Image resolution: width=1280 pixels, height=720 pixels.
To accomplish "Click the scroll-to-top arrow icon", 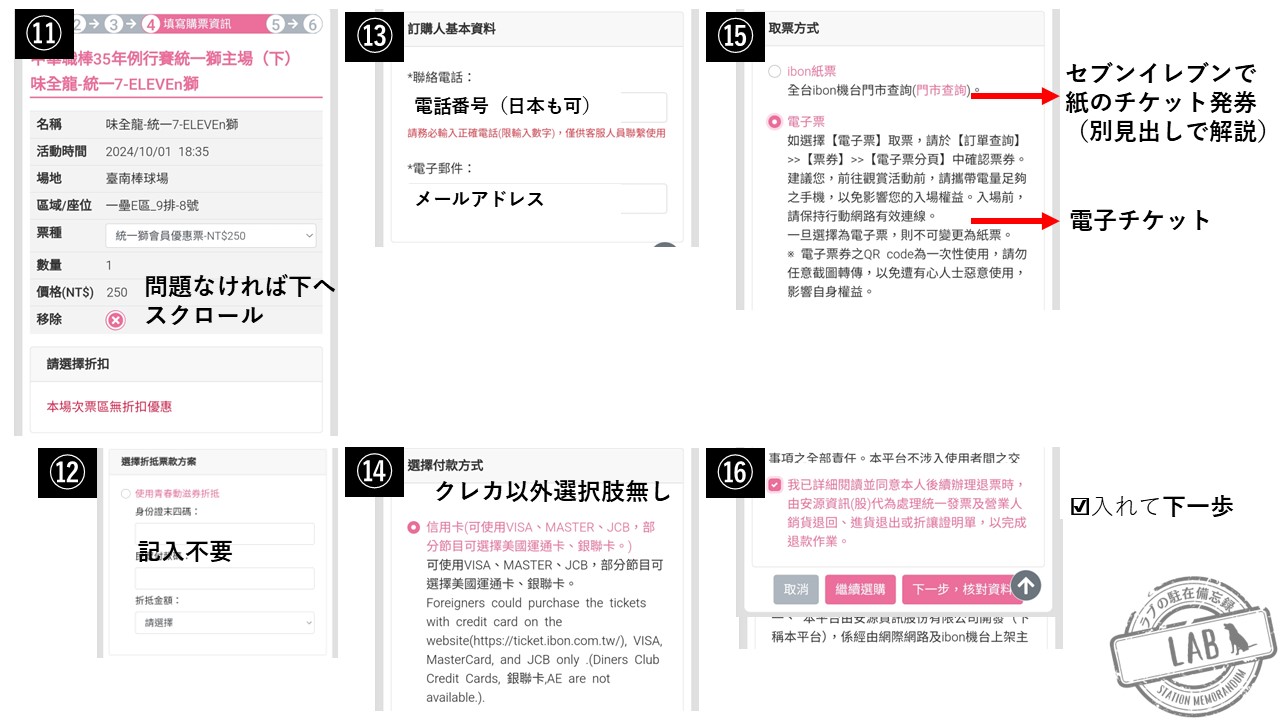I will pyautogui.click(x=1027, y=586).
